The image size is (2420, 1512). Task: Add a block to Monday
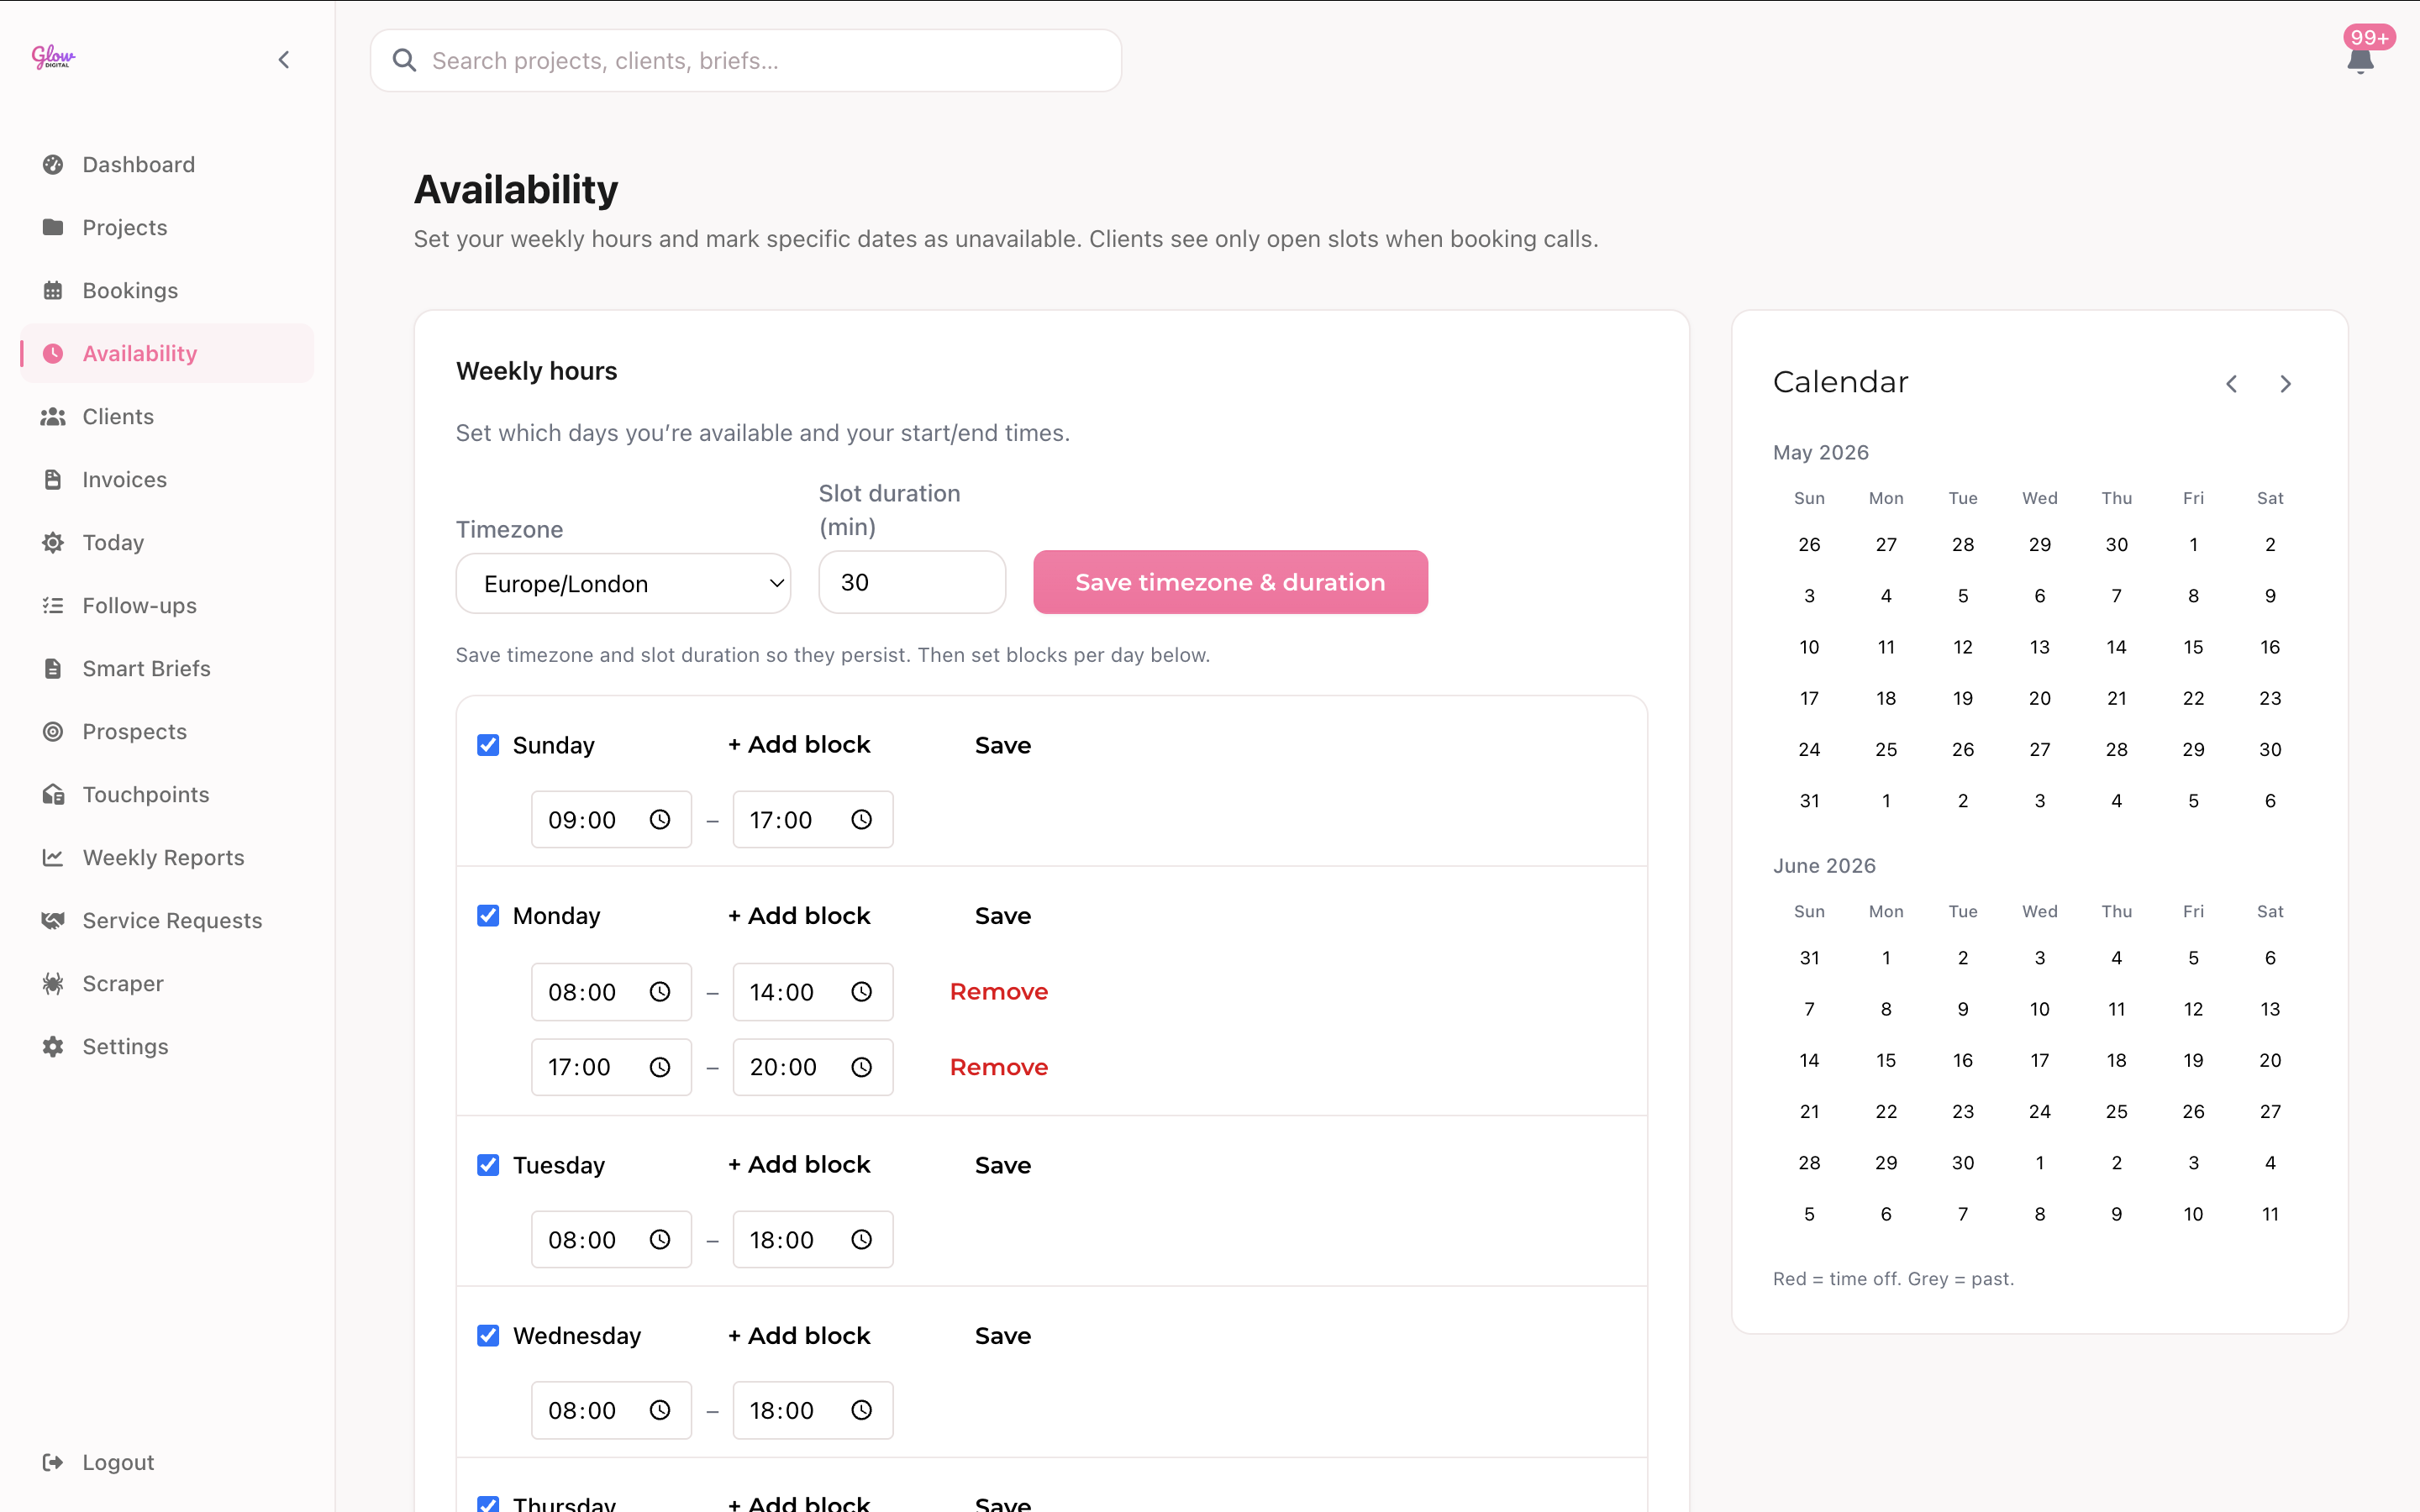click(799, 916)
